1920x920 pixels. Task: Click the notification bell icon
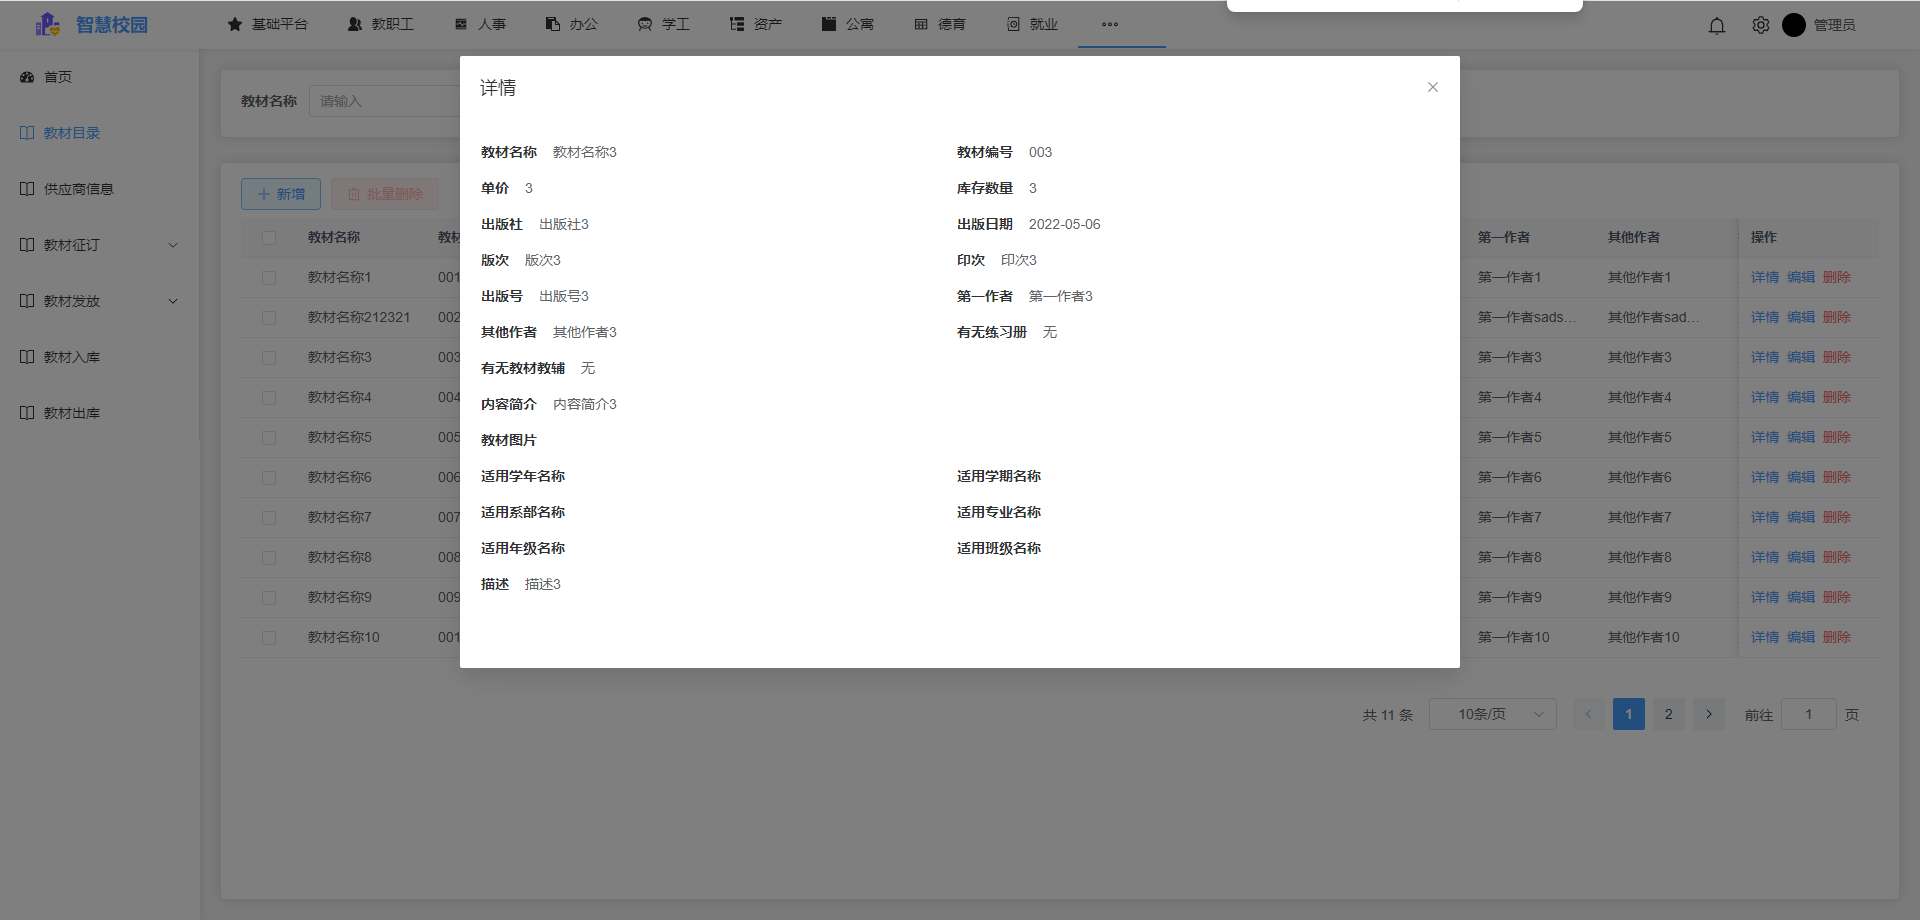[1717, 25]
